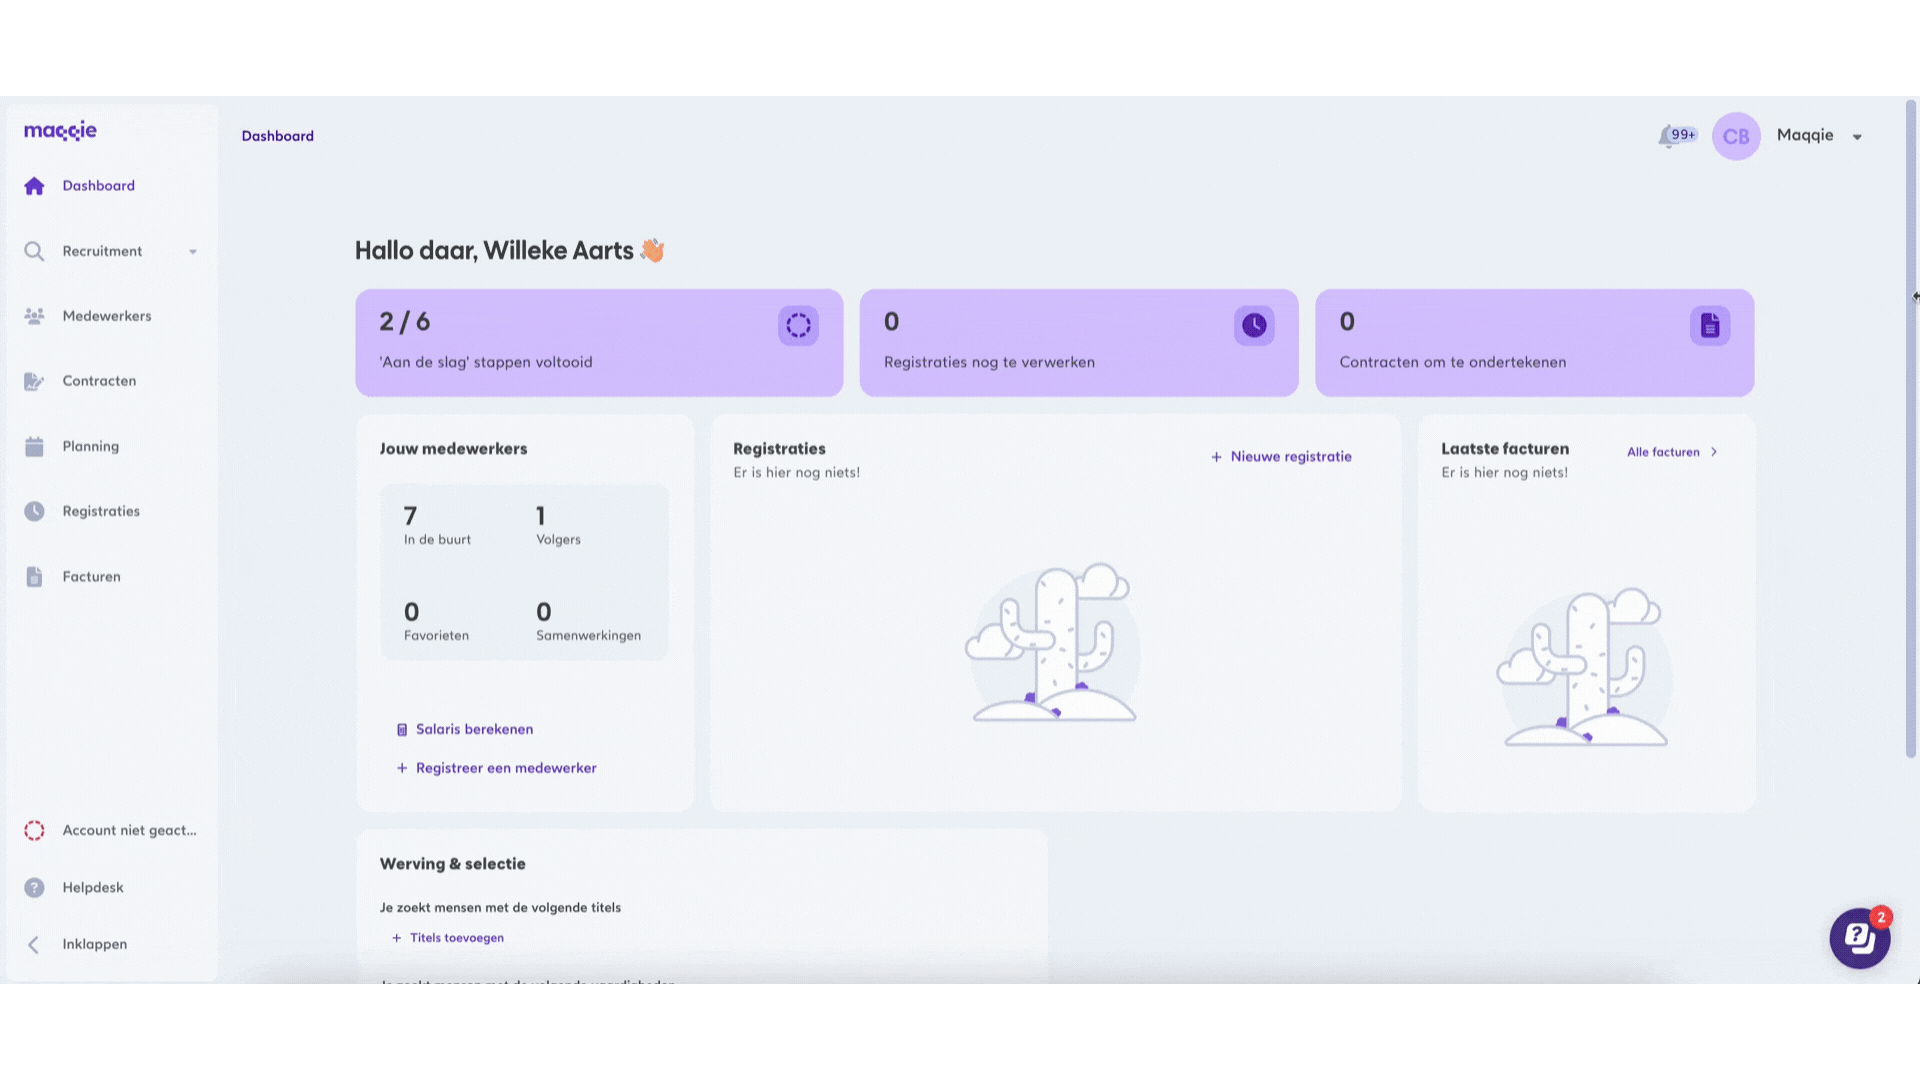Click Salaris berekenen link

pyautogui.click(x=473, y=730)
